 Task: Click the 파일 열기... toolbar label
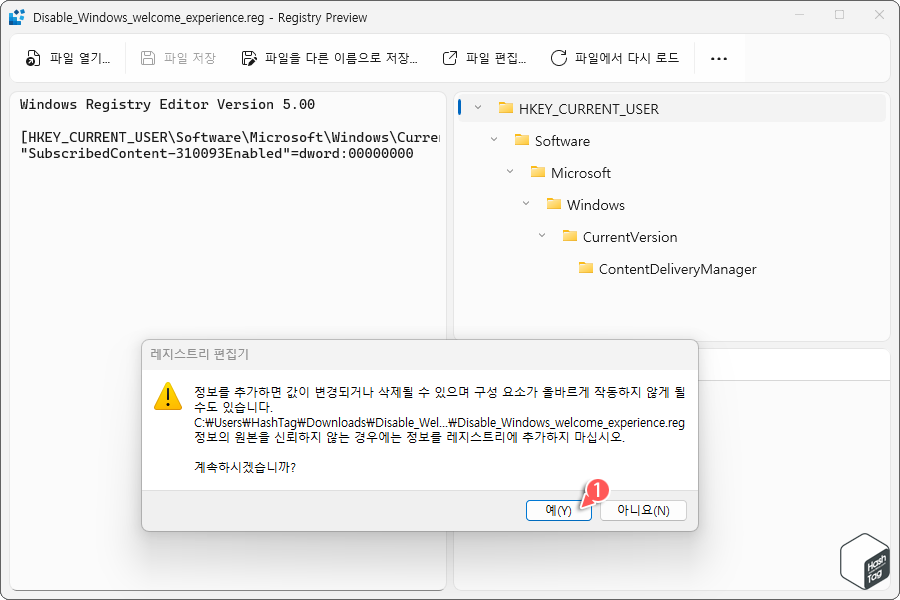tap(80, 58)
